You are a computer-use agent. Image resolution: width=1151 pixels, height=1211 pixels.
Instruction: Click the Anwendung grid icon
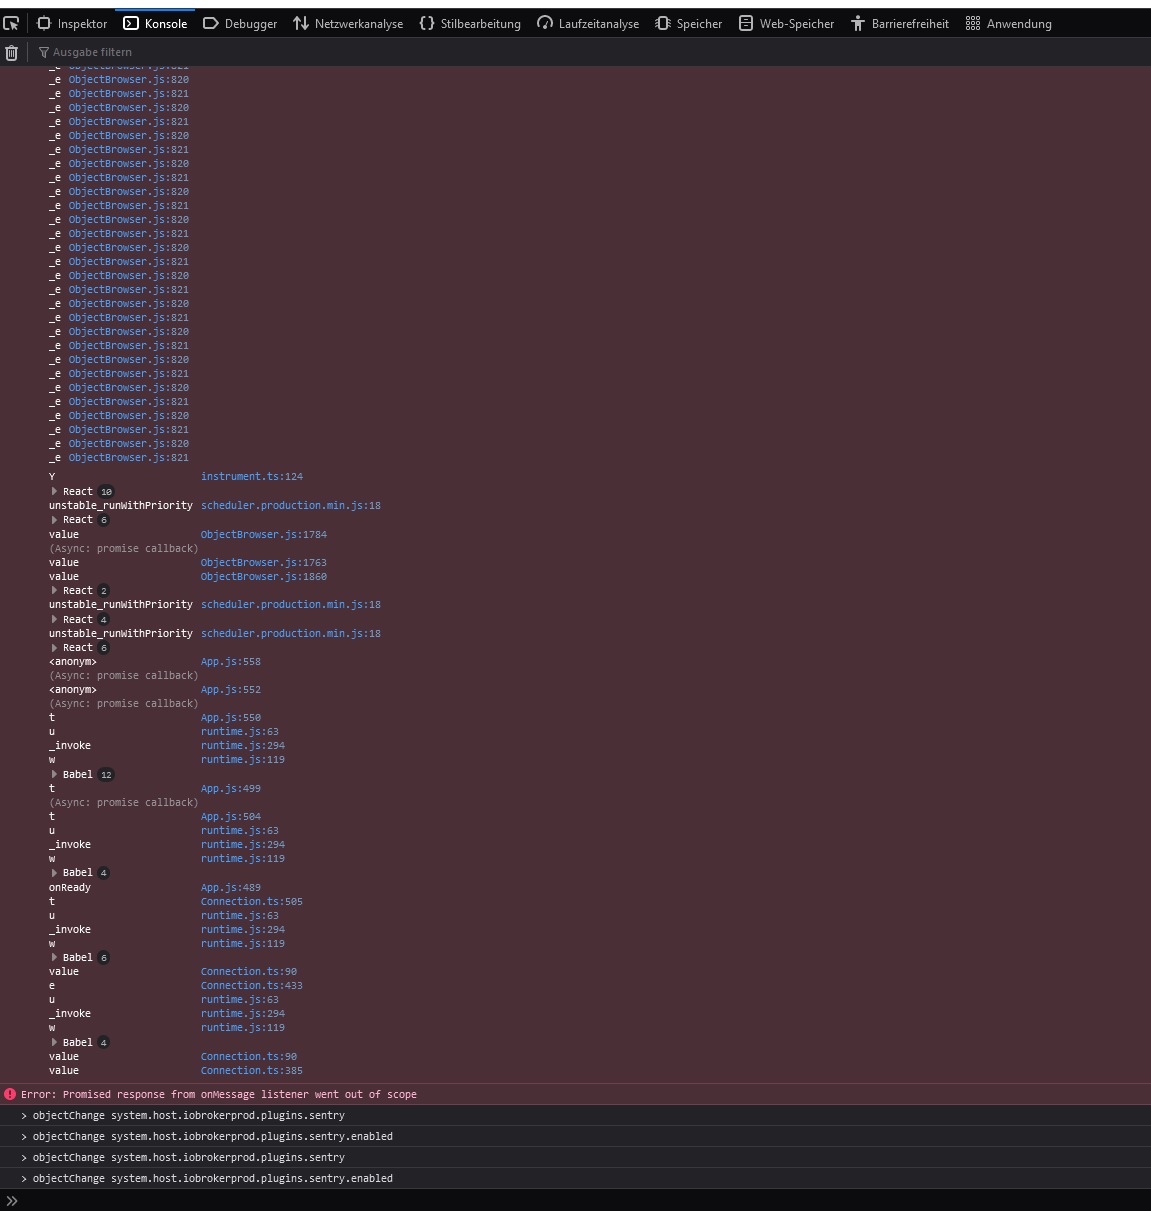pos(972,23)
